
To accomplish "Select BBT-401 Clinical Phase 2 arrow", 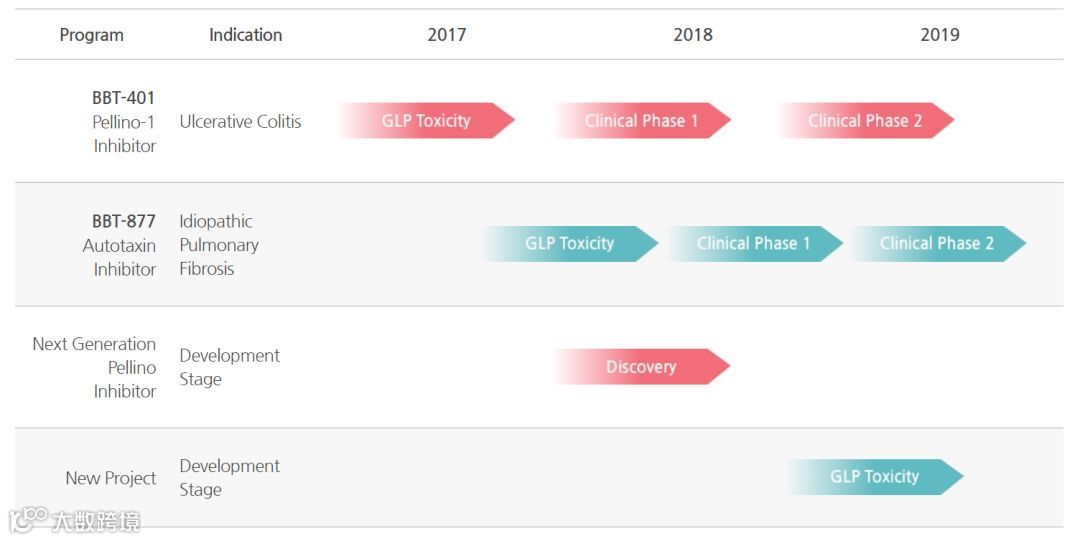I will (x=866, y=121).
